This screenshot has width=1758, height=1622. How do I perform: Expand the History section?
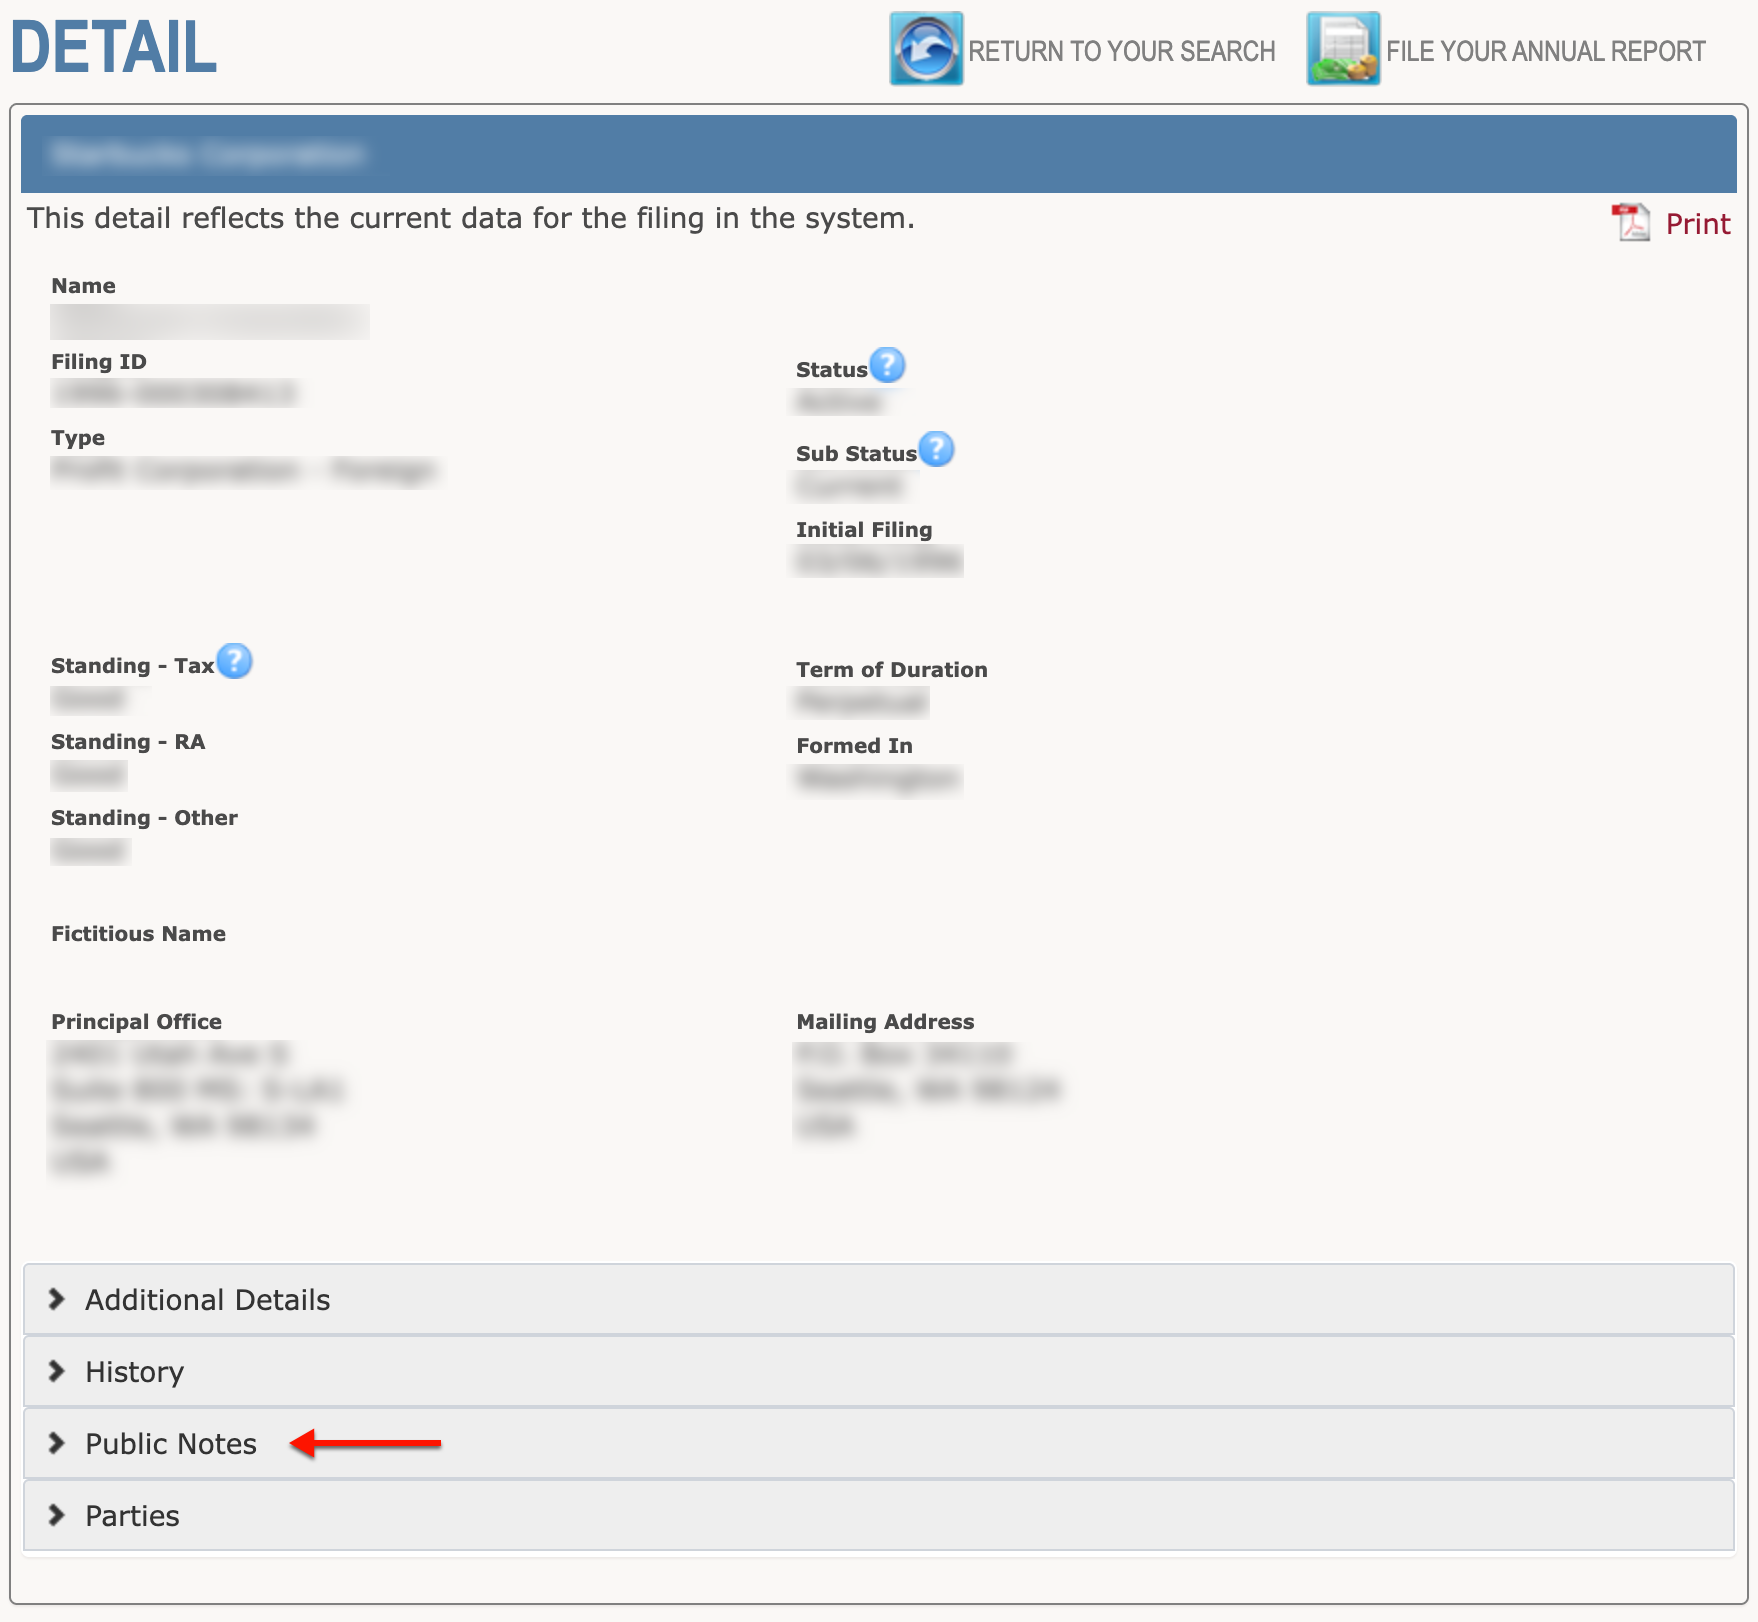[x=878, y=1372]
